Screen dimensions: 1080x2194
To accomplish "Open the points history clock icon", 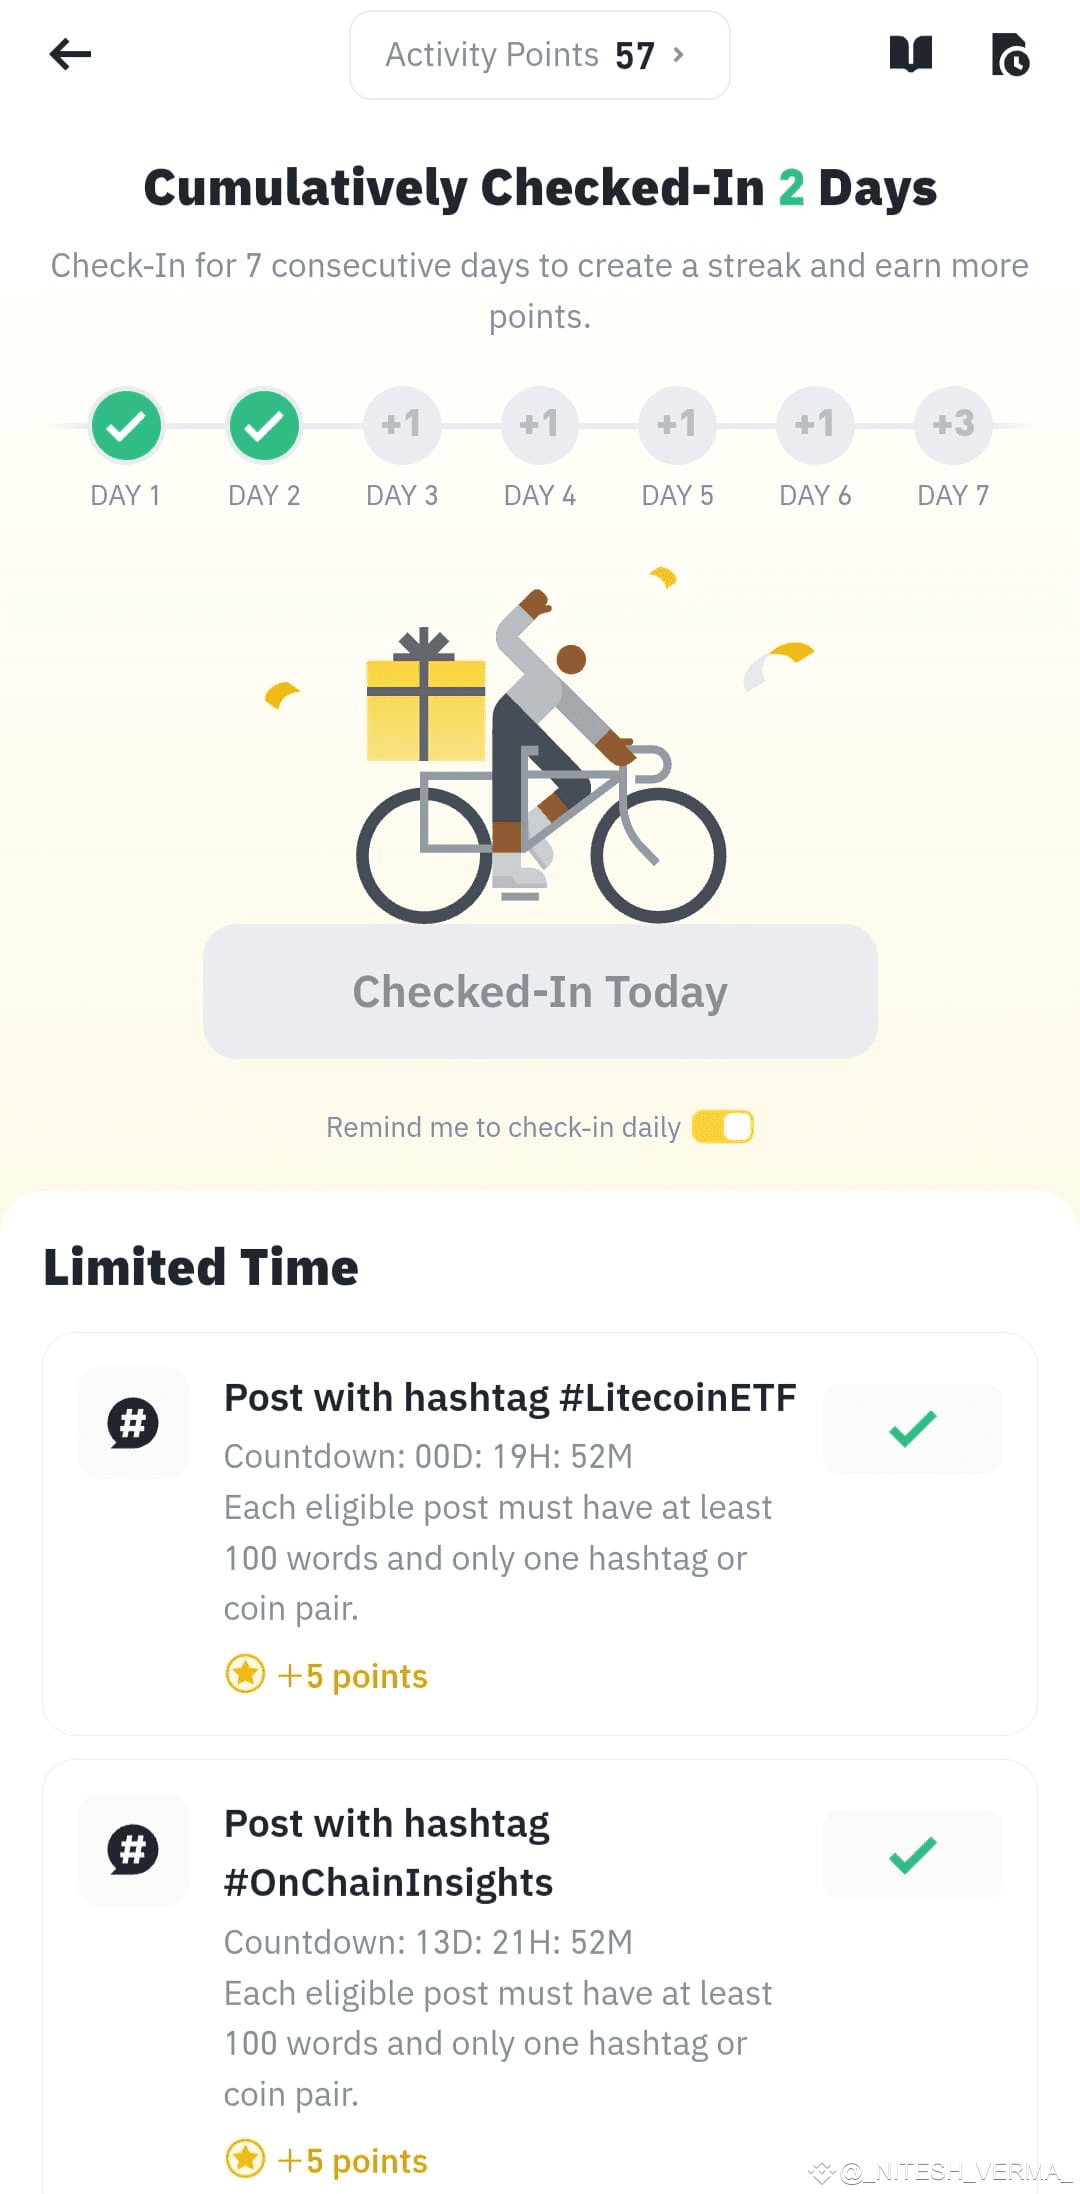I will (x=1010, y=55).
